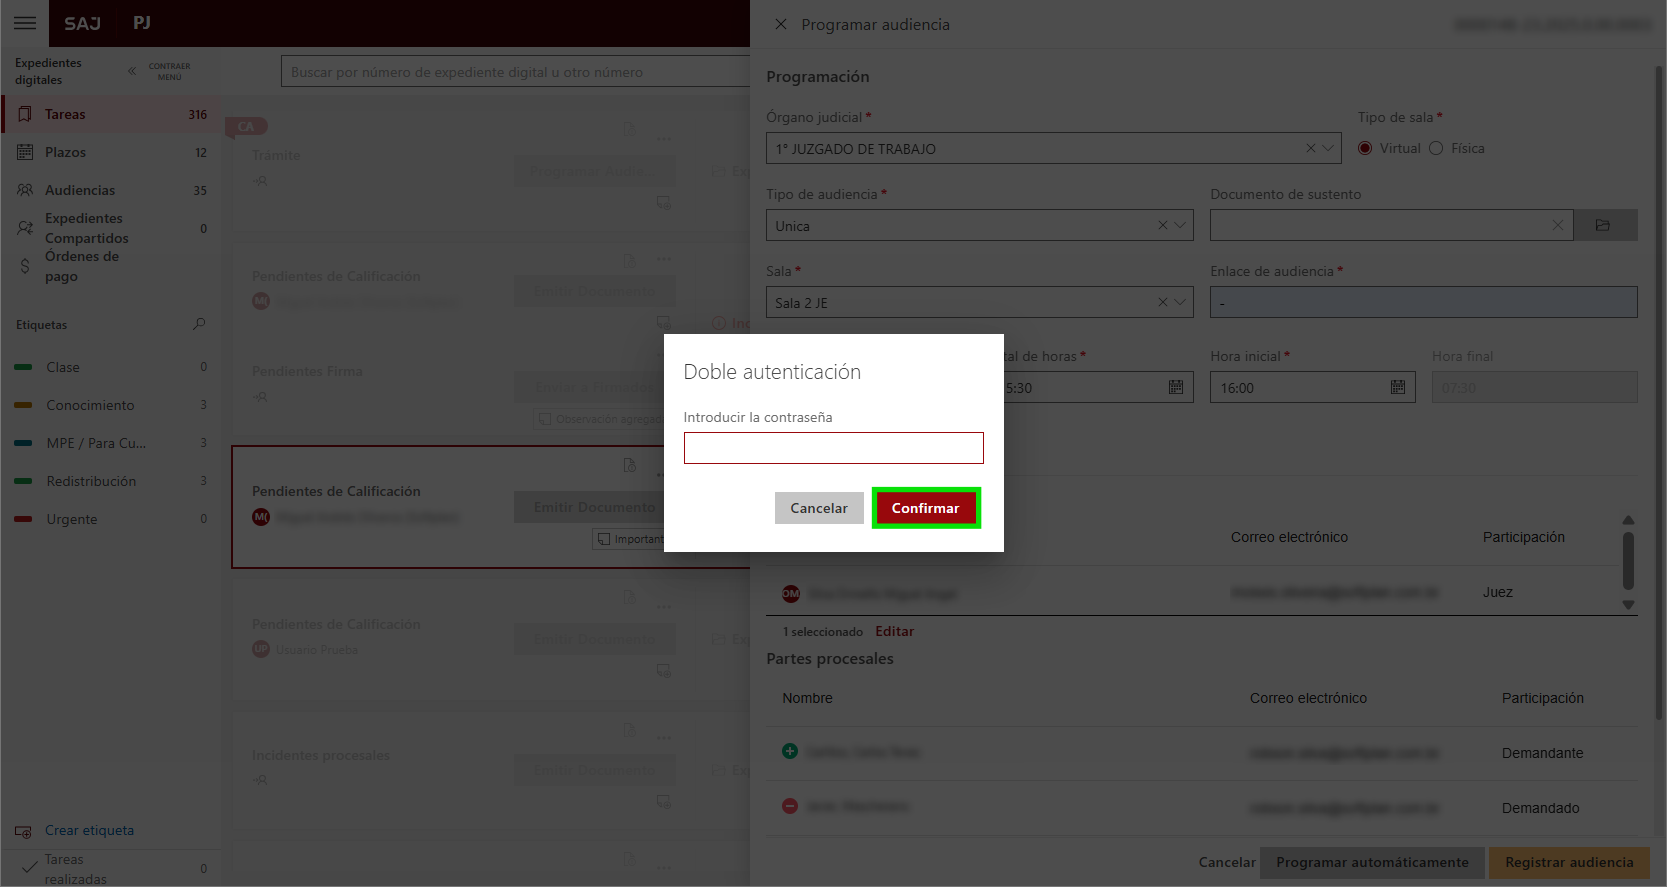Click the collapse menu double-chevron icon

click(x=132, y=71)
